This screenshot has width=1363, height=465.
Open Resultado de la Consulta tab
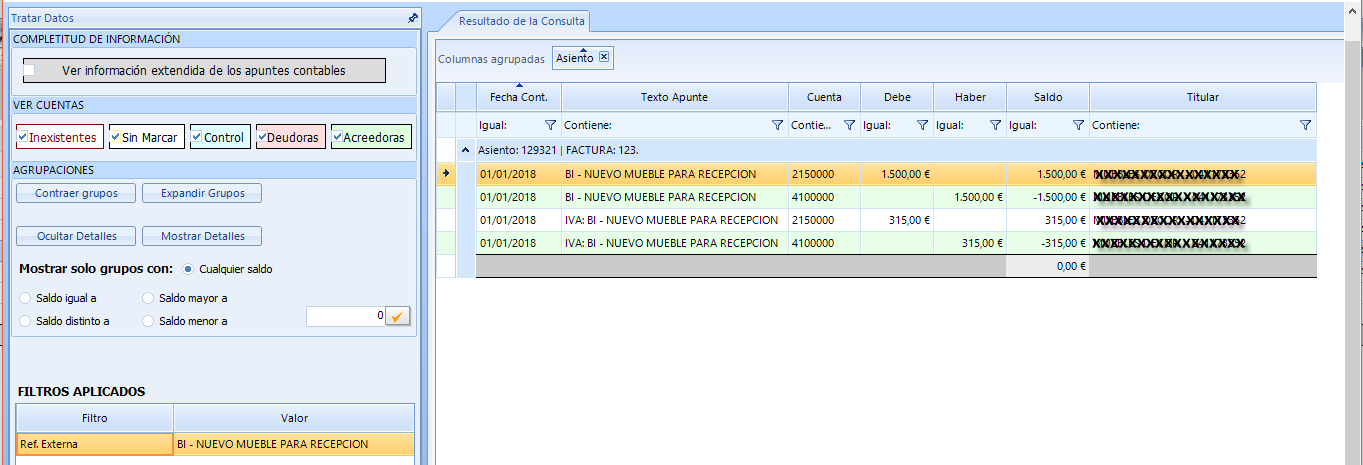tap(521, 20)
